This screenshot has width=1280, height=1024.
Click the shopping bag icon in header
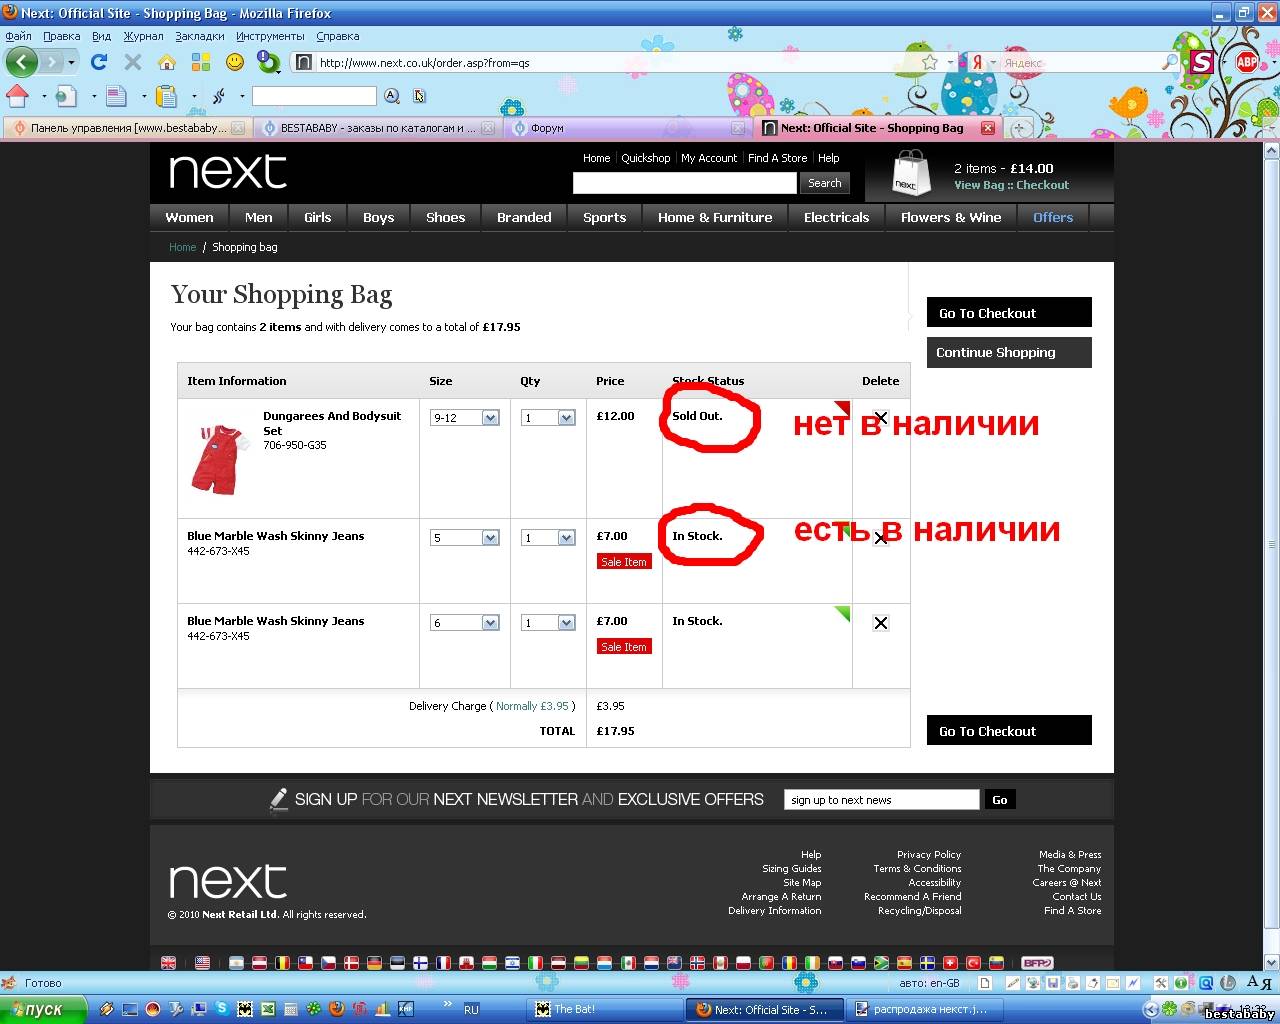909,172
